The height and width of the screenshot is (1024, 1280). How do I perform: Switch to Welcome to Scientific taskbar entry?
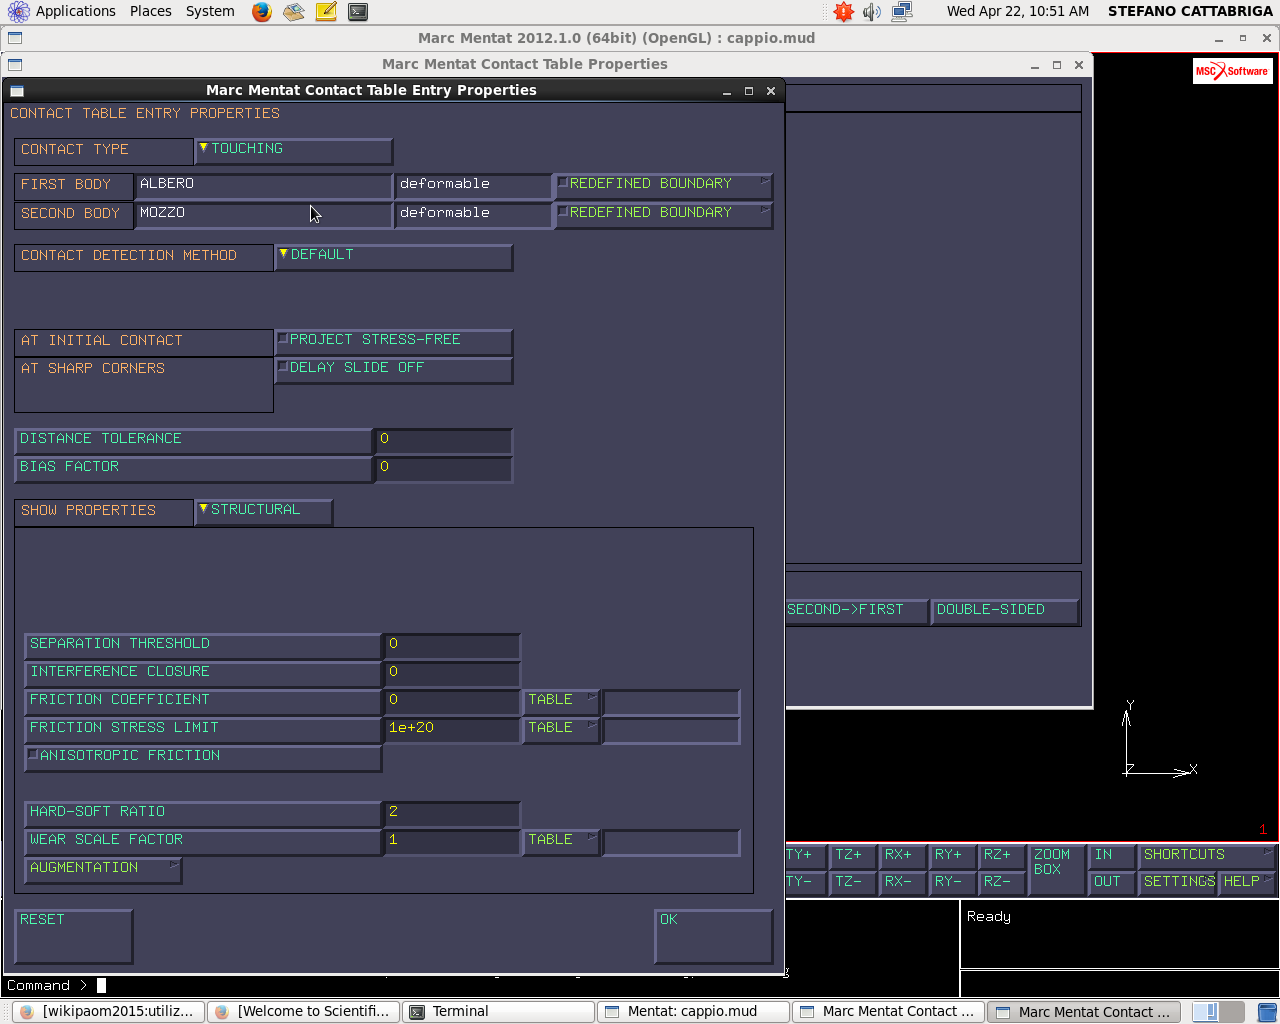click(303, 1012)
